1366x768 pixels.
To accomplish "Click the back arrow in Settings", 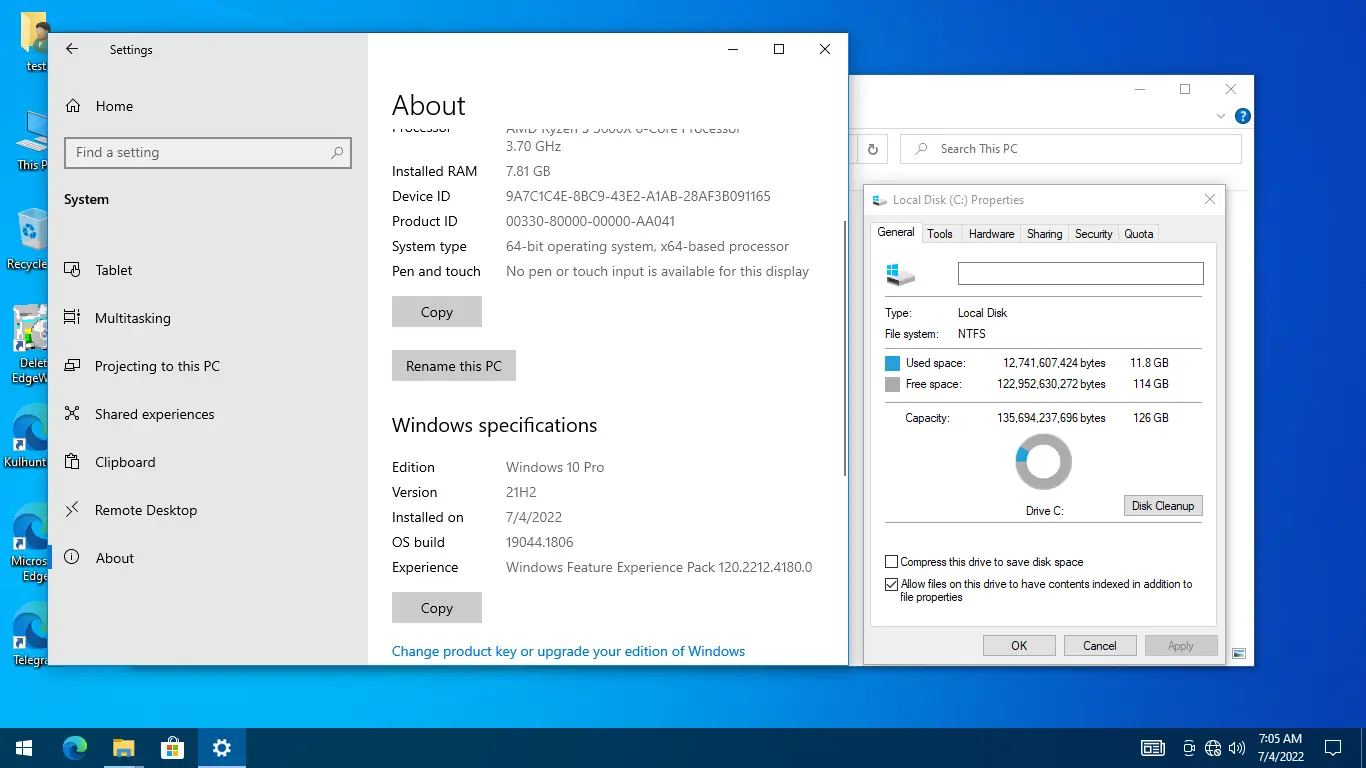I will [x=71, y=48].
